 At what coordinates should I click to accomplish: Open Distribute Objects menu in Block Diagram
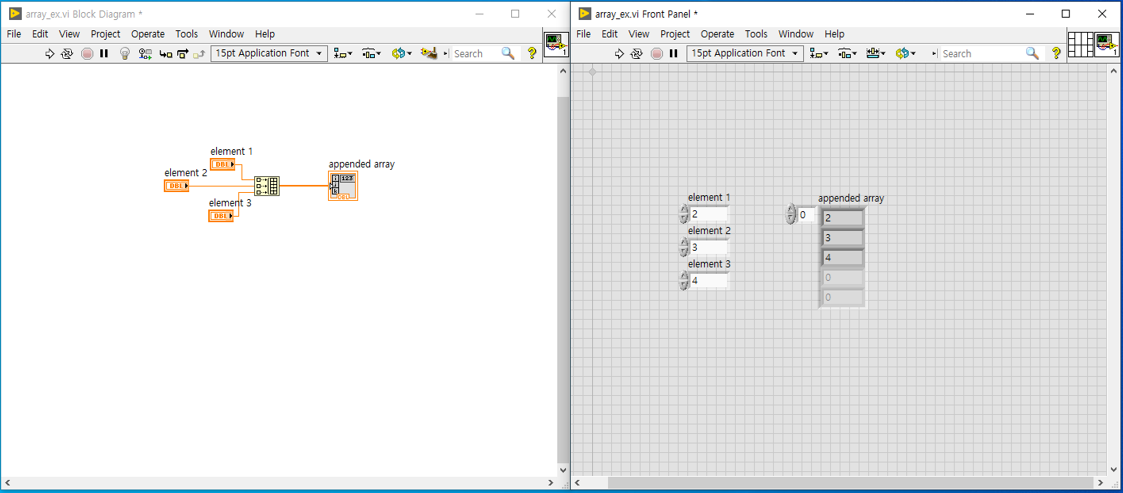coord(370,53)
